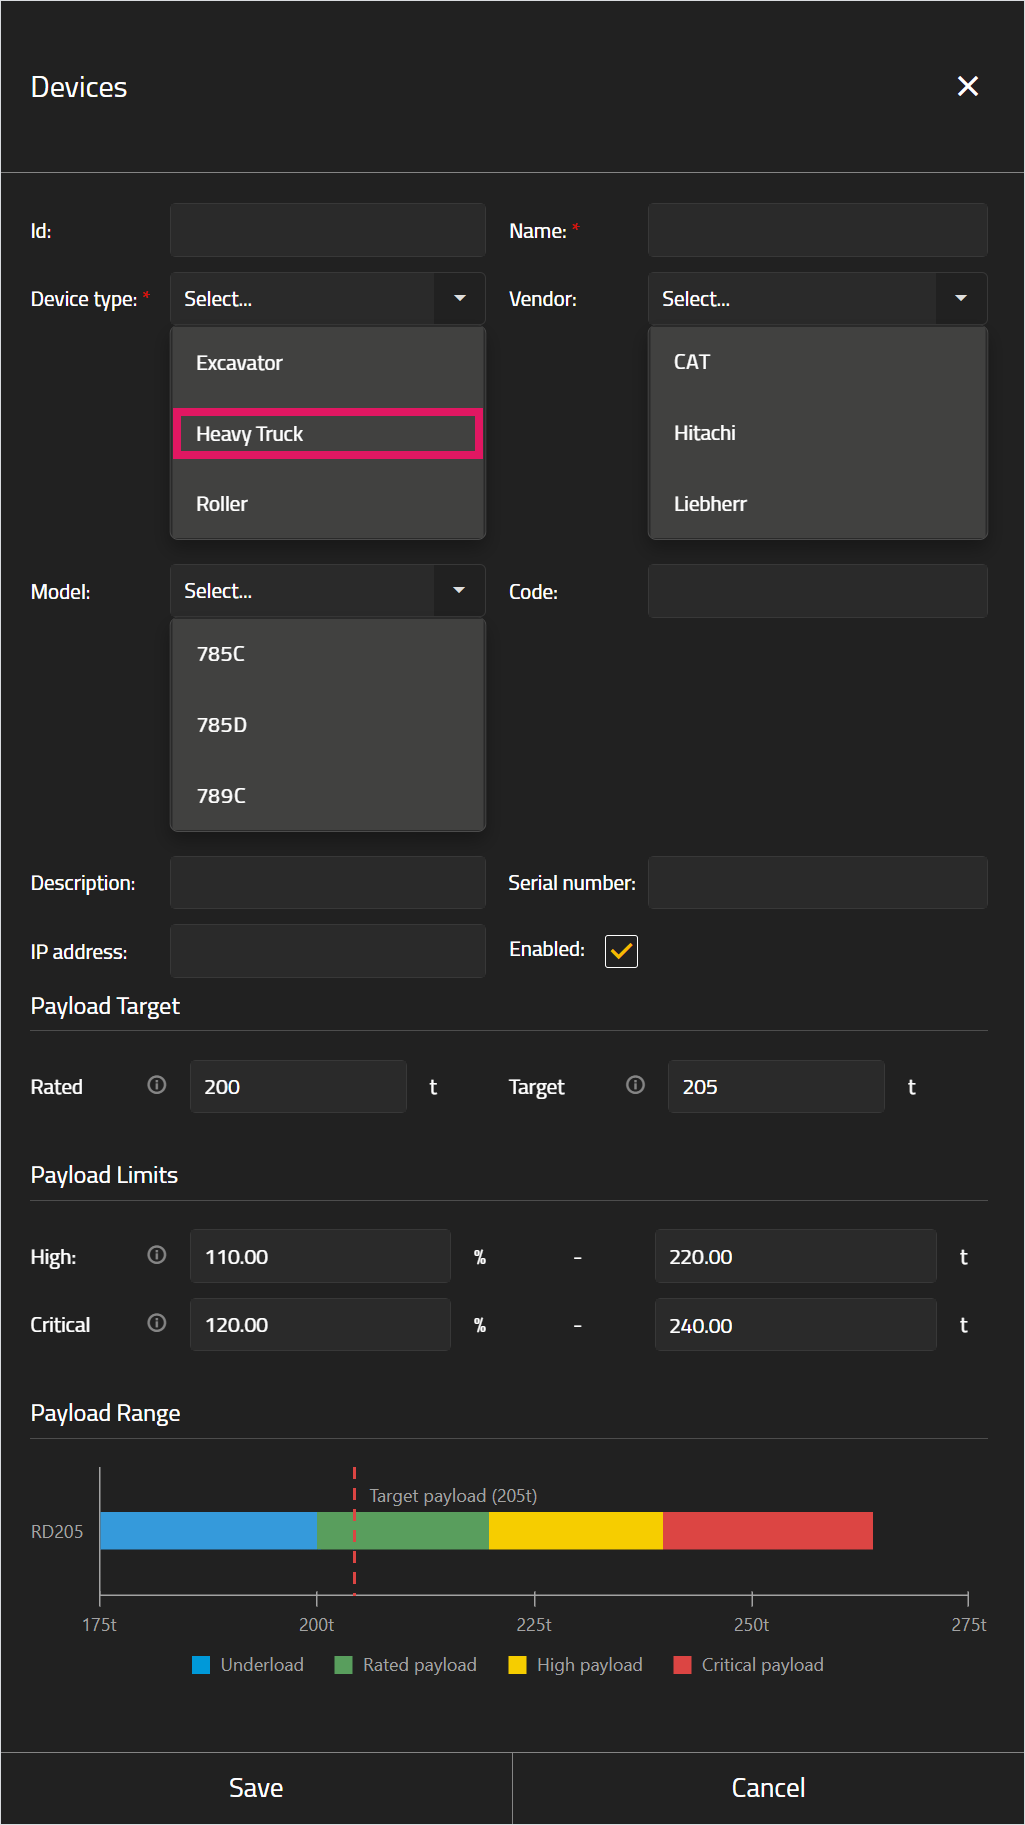Focus the Name input field

point(818,230)
